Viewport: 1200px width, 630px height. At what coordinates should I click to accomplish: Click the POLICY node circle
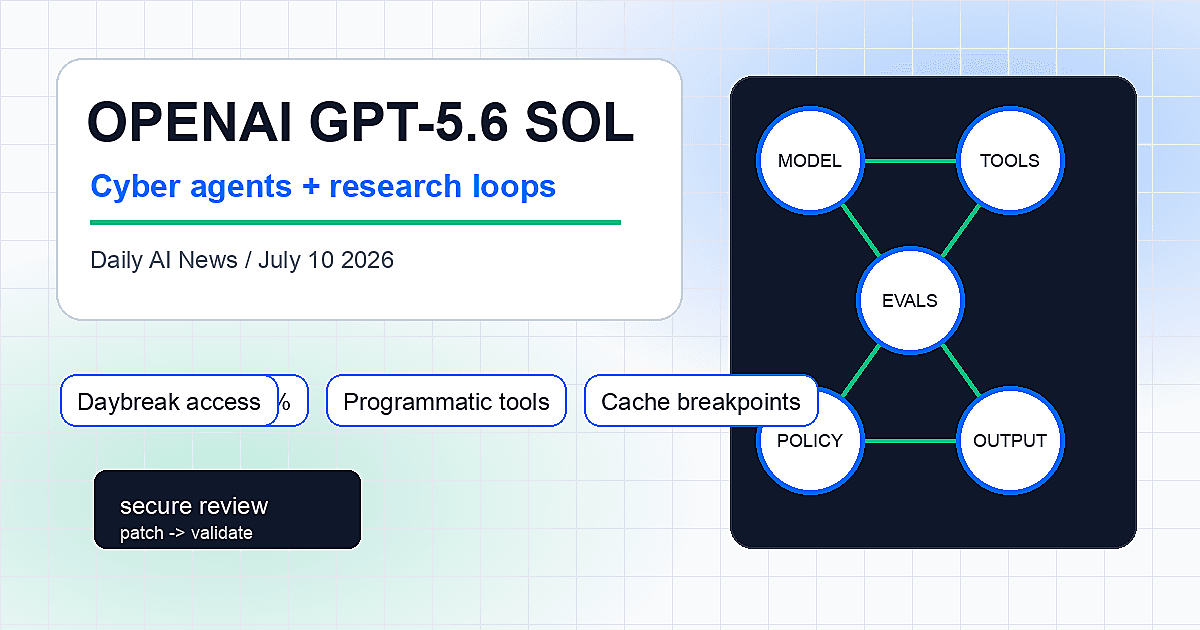tap(810, 441)
